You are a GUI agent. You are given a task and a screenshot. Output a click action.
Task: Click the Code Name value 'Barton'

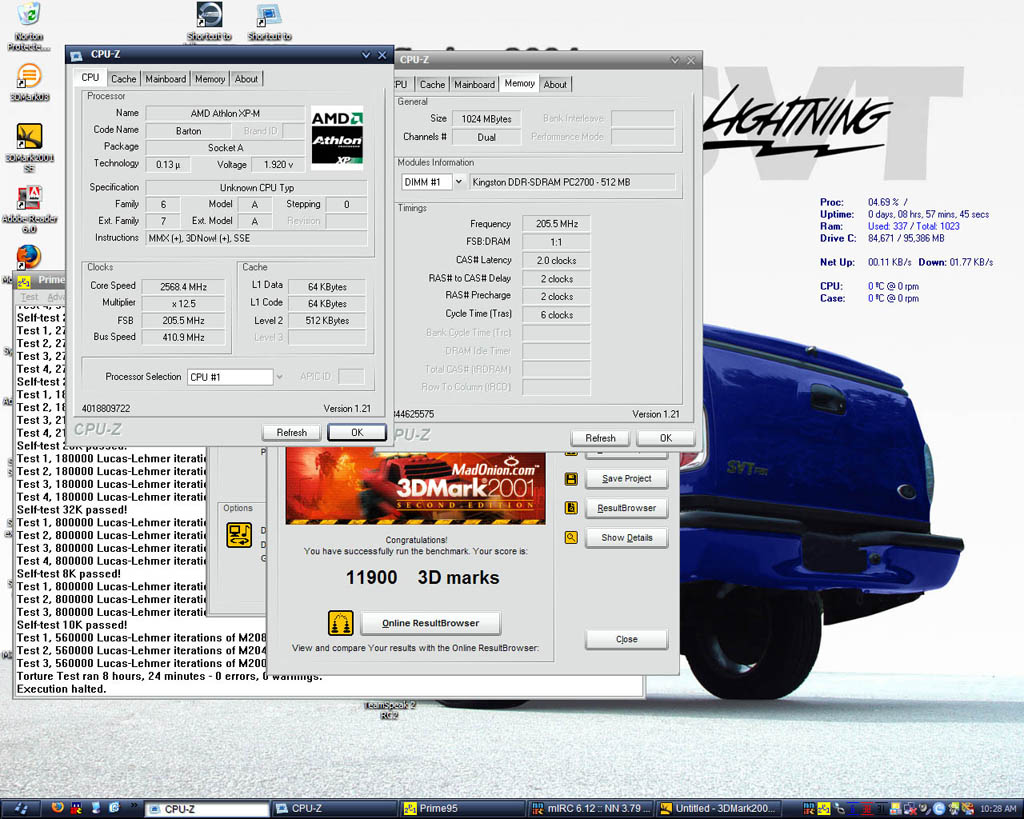(x=188, y=131)
